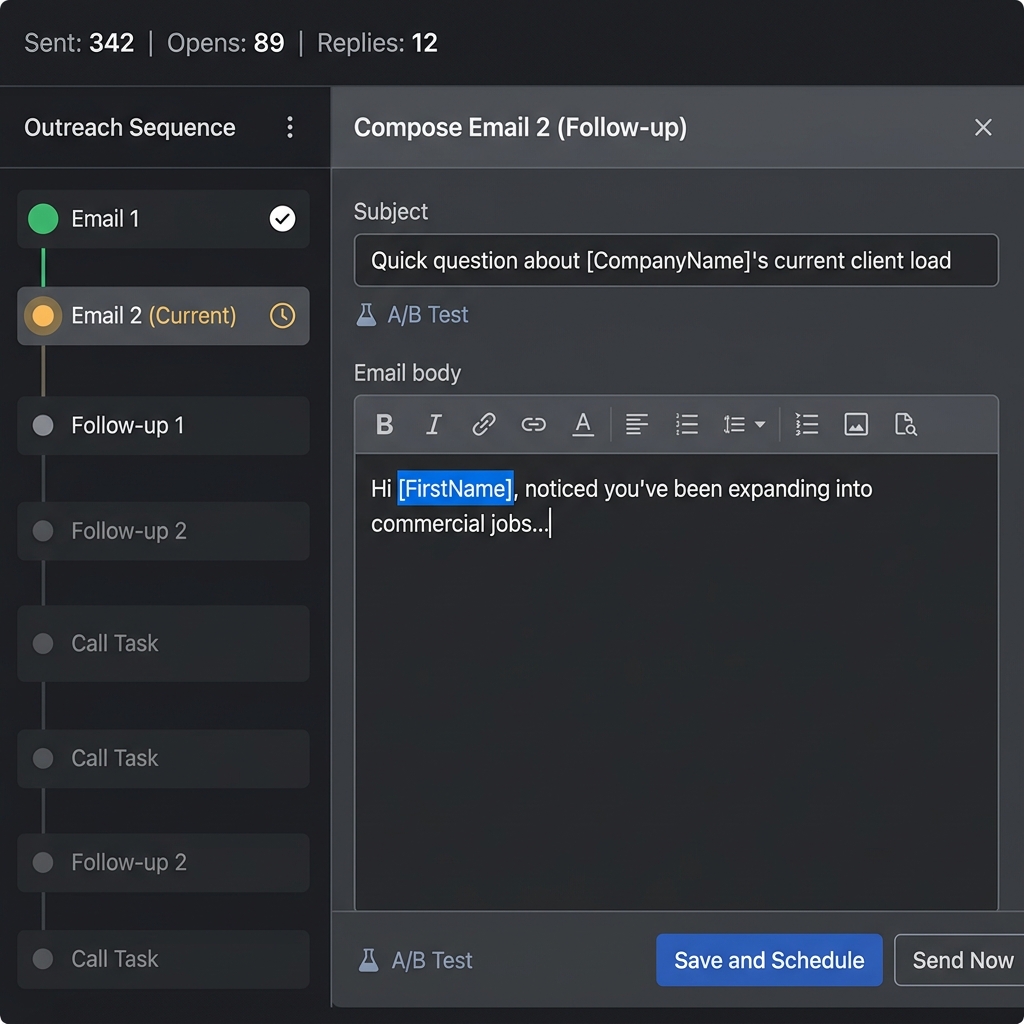
Task: Insert a numbered list
Action: click(x=686, y=424)
